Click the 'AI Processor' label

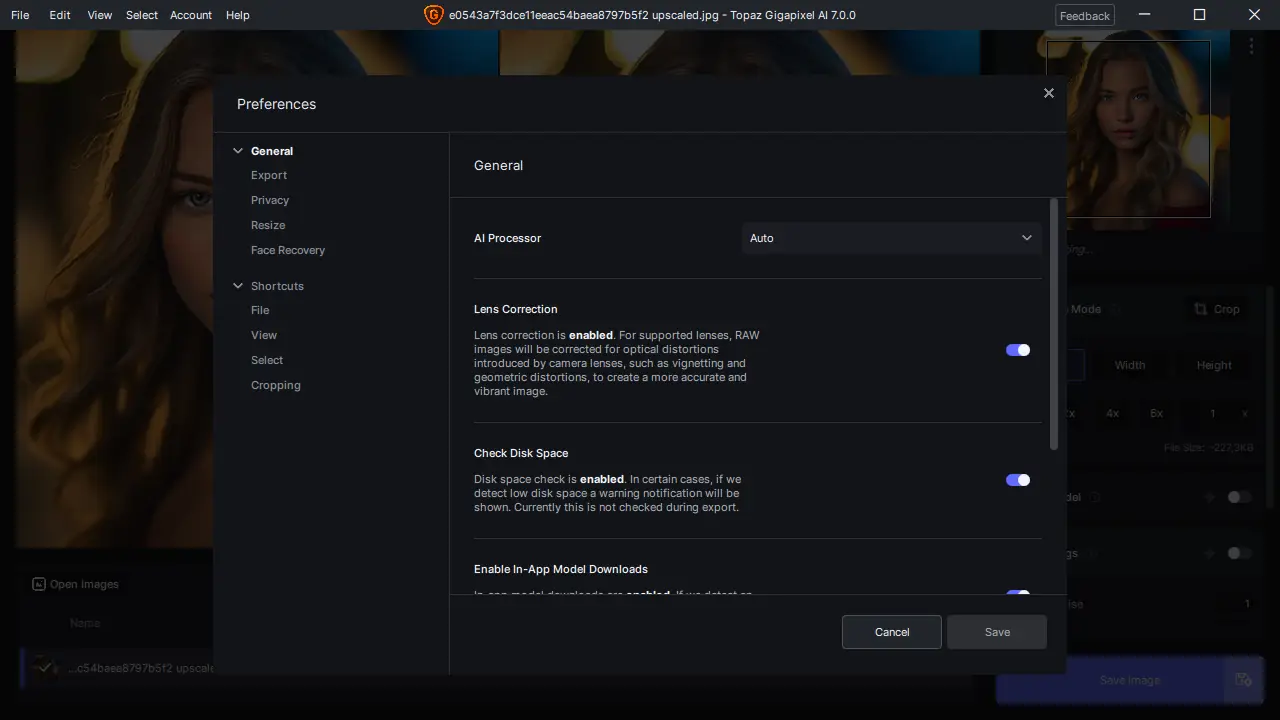[x=507, y=238]
